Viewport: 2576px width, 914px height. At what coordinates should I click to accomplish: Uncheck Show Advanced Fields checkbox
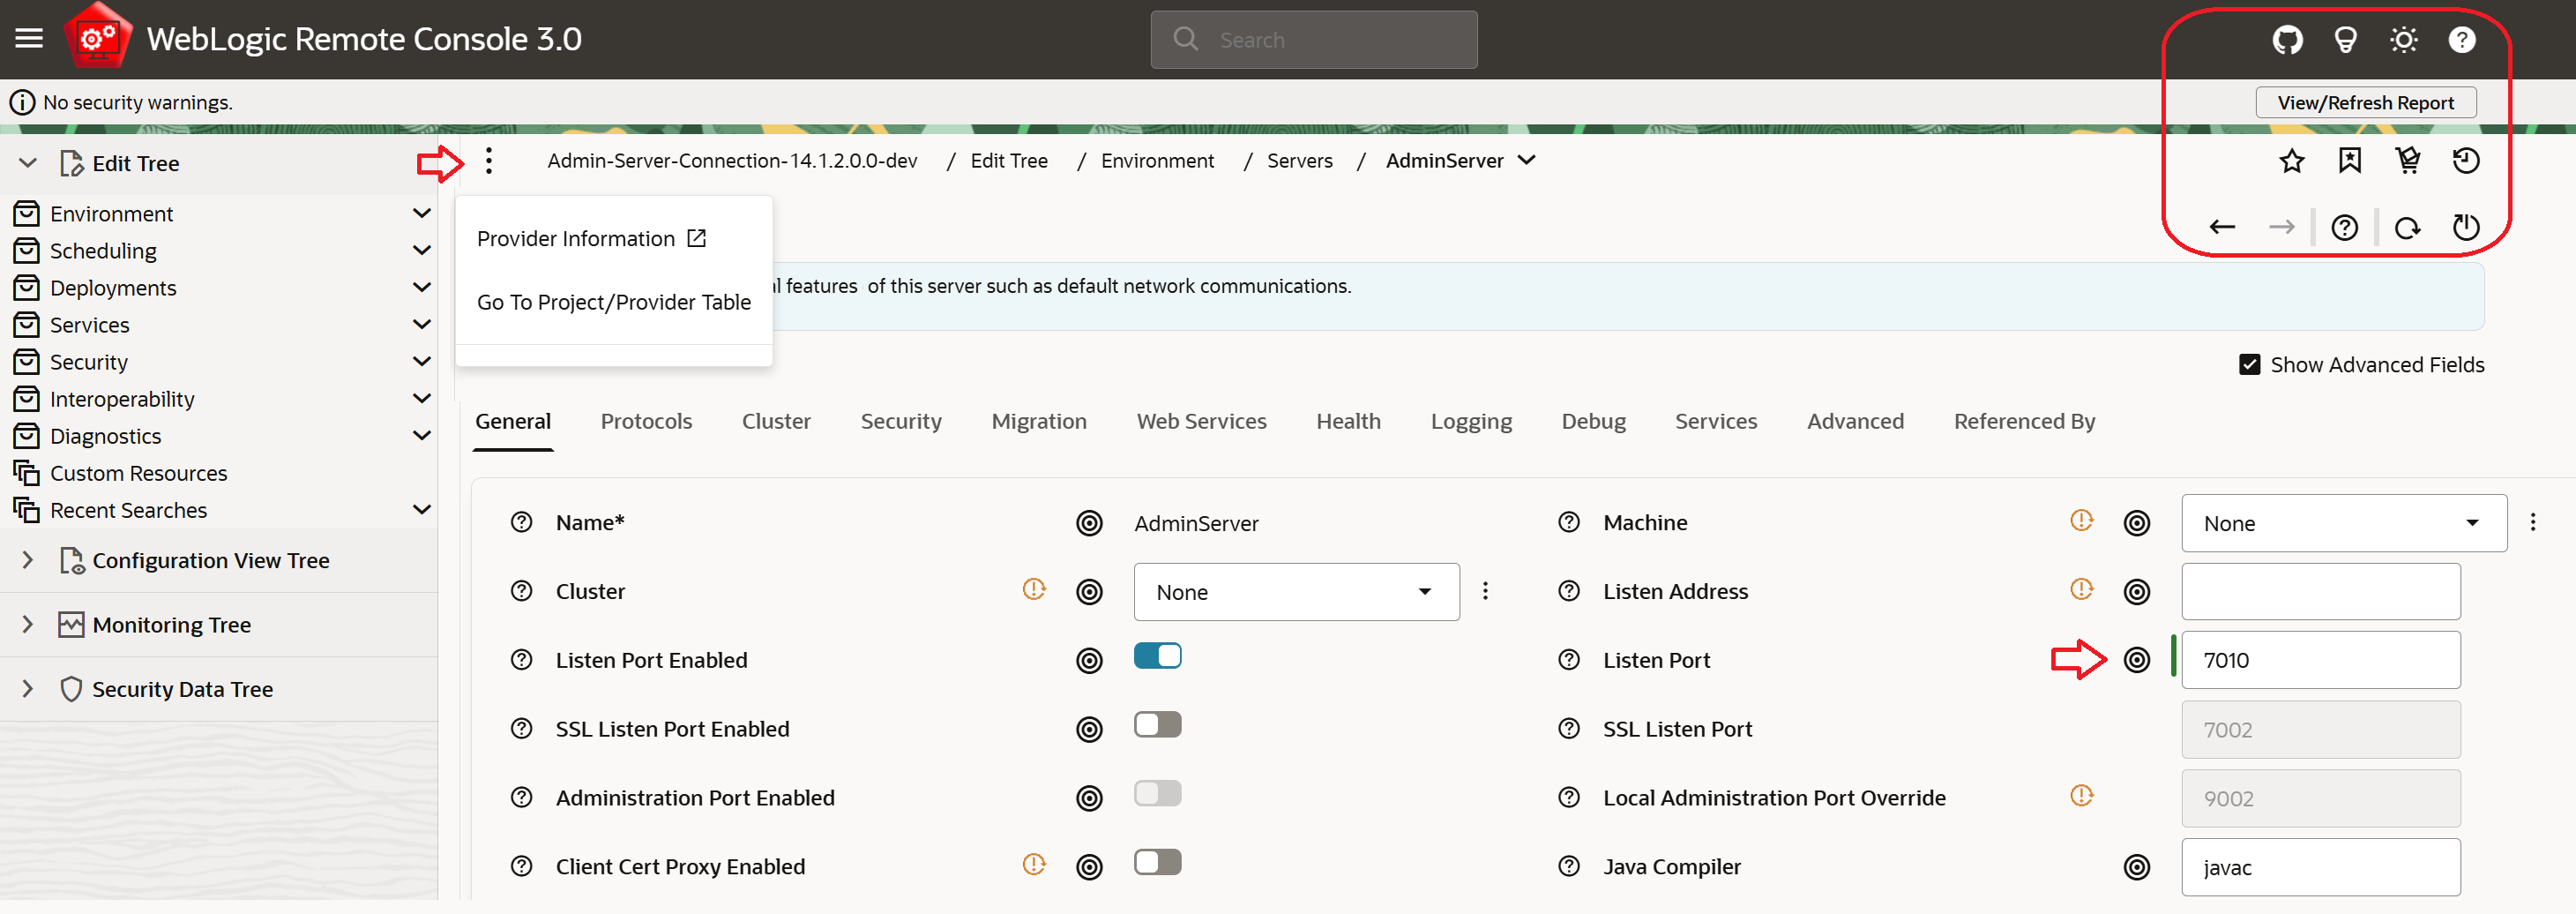(2249, 365)
